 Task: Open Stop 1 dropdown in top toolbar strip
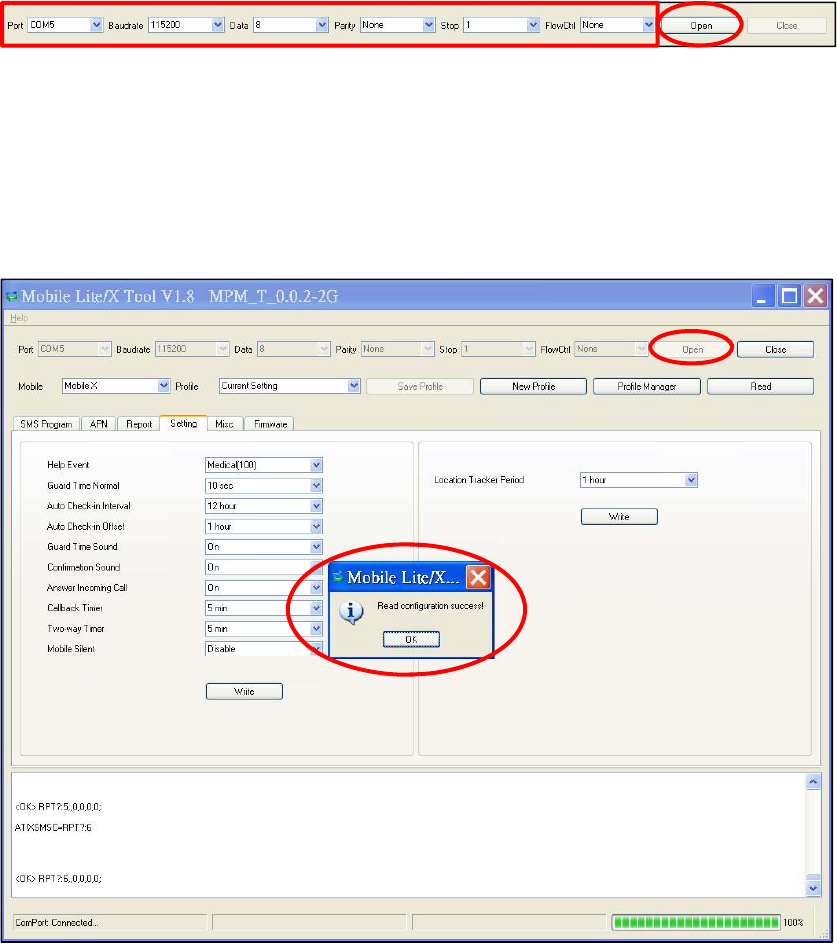(x=501, y=25)
